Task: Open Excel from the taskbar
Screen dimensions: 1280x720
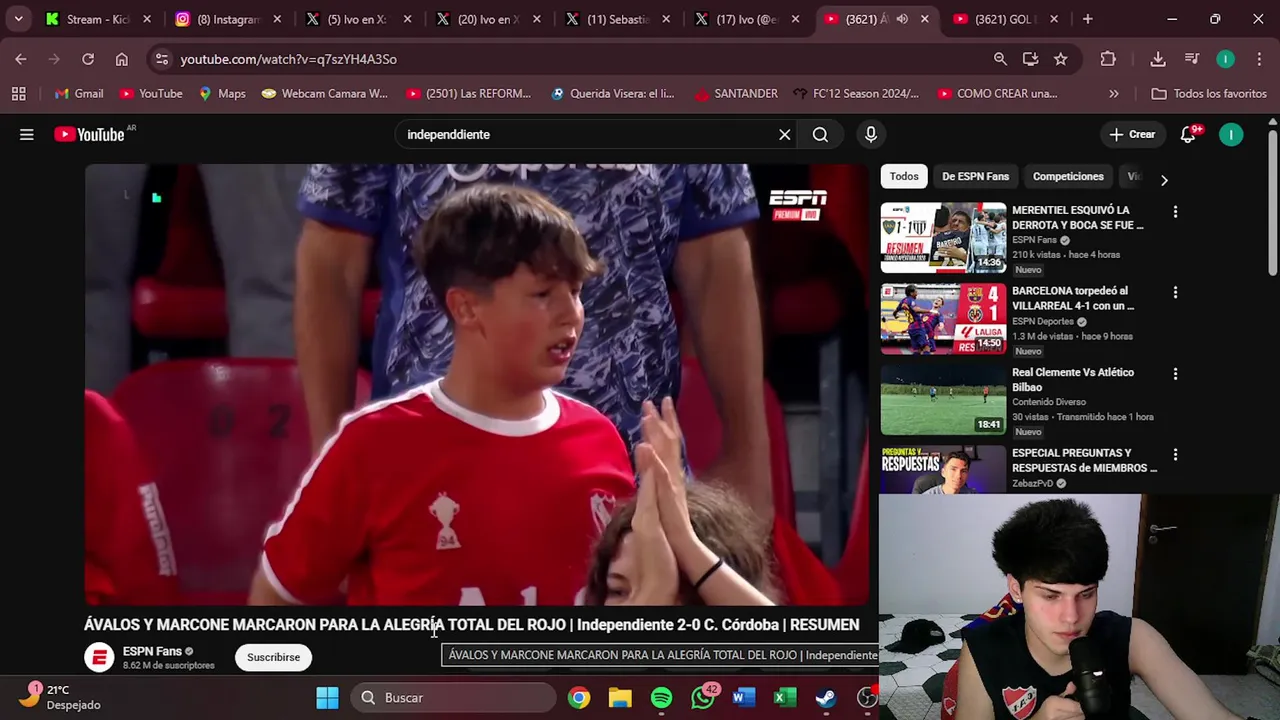Action: coord(785,697)
